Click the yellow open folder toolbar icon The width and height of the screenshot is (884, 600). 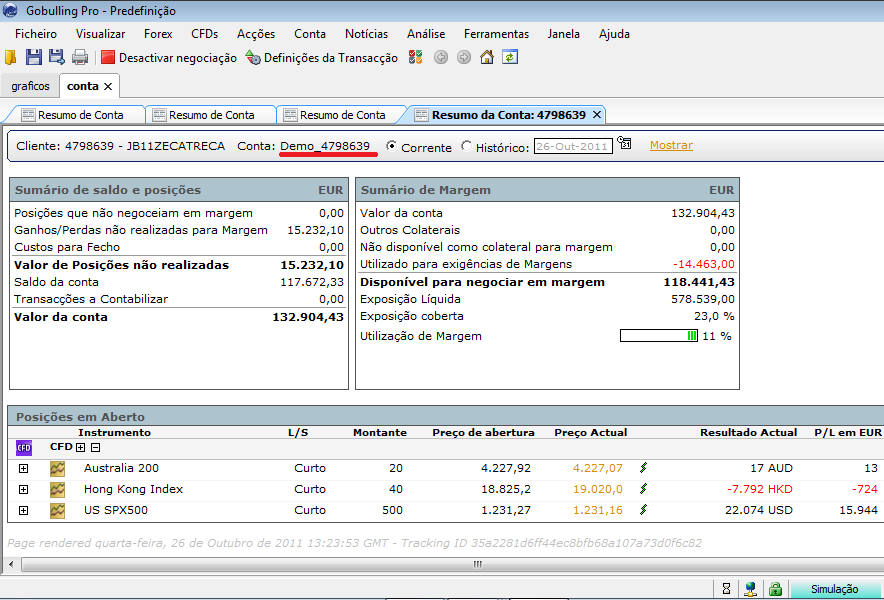(11, 57)
